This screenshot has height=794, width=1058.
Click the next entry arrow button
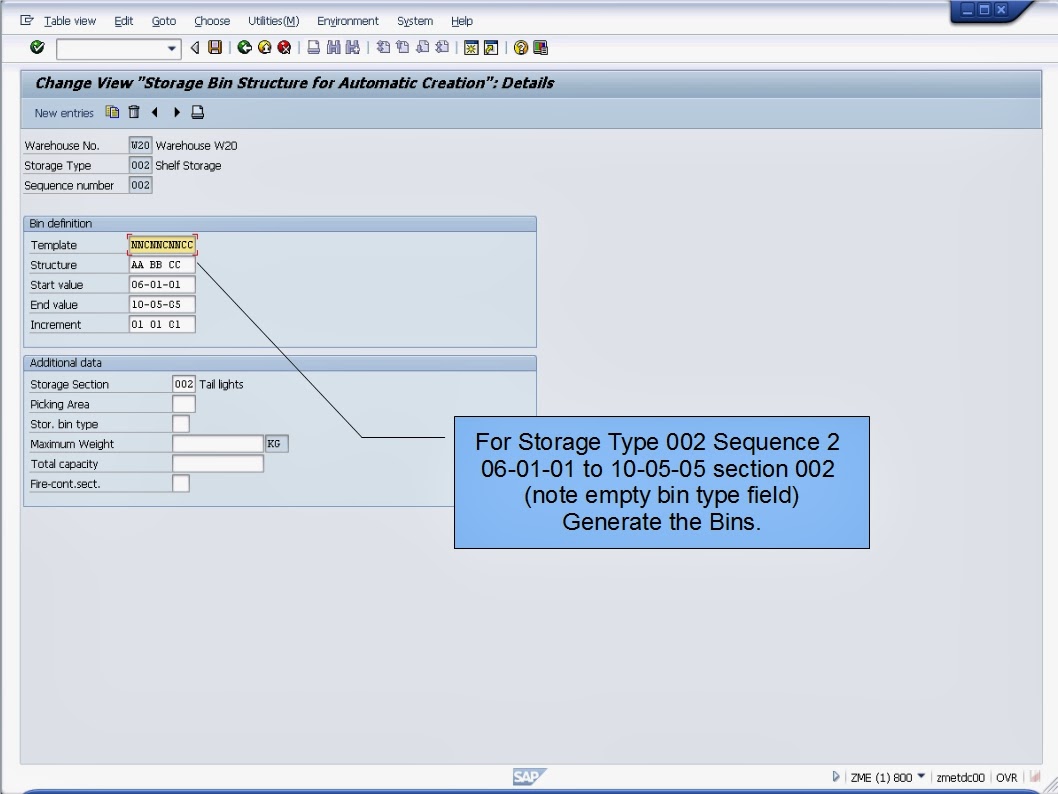[x=177, y=112]
